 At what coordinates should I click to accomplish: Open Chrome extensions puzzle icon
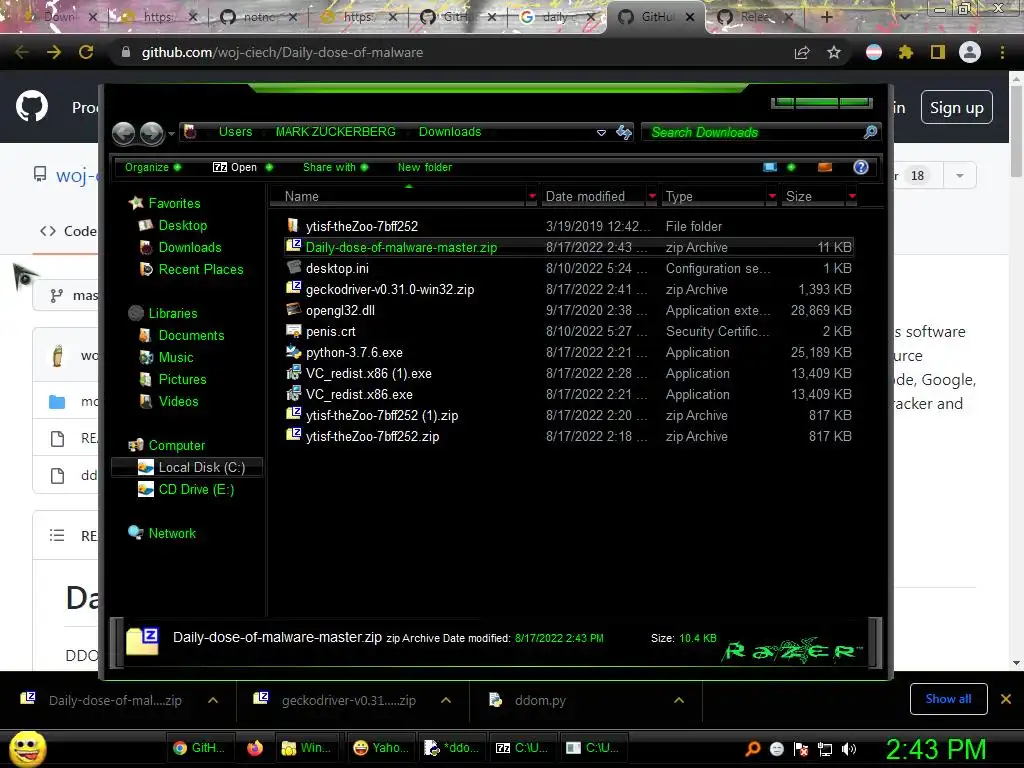(906, 52)
